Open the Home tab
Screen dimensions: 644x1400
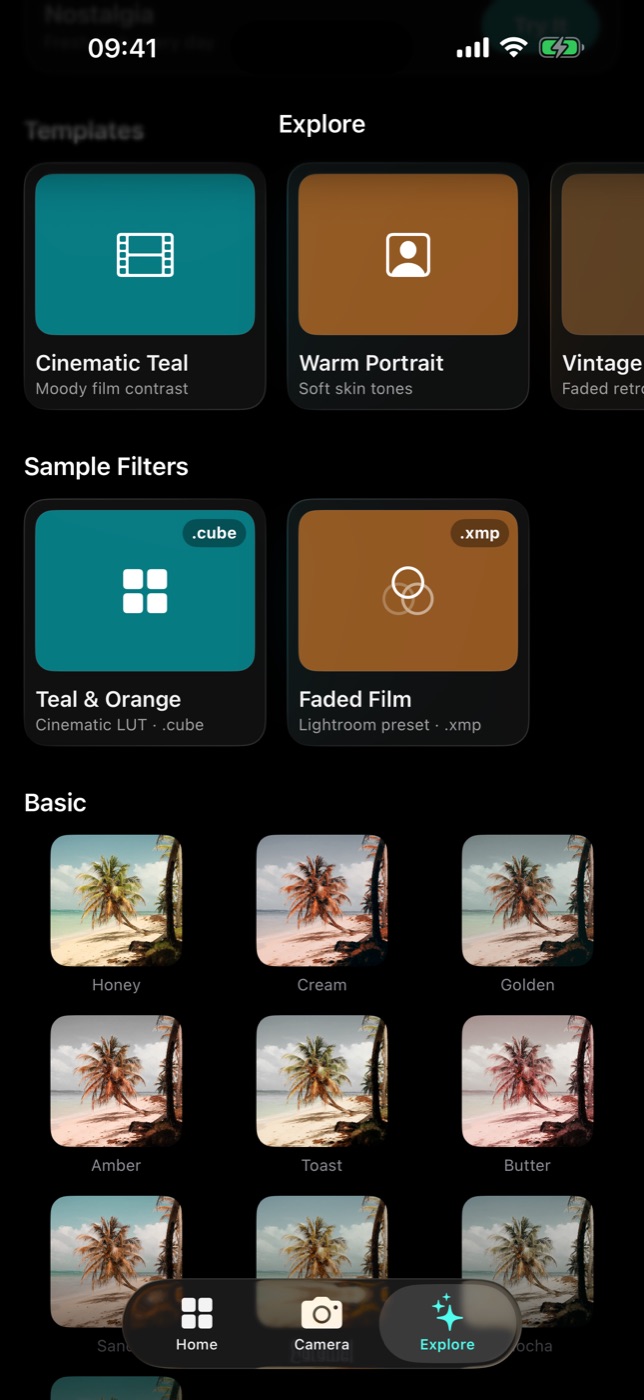point(196,1324)
